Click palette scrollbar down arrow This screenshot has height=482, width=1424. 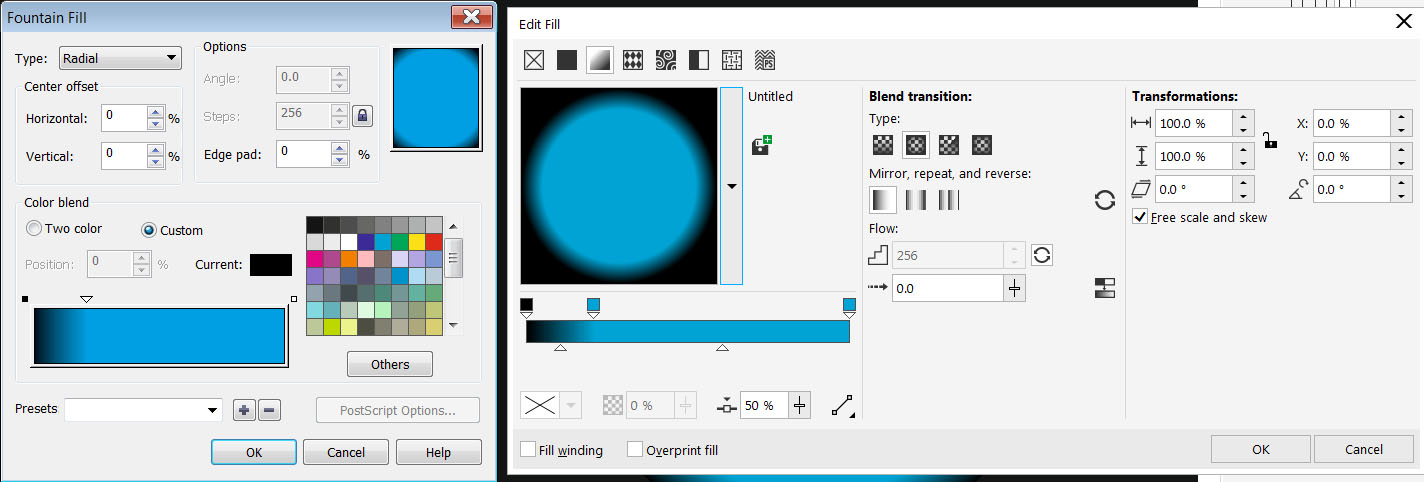[x=454, y=325]
